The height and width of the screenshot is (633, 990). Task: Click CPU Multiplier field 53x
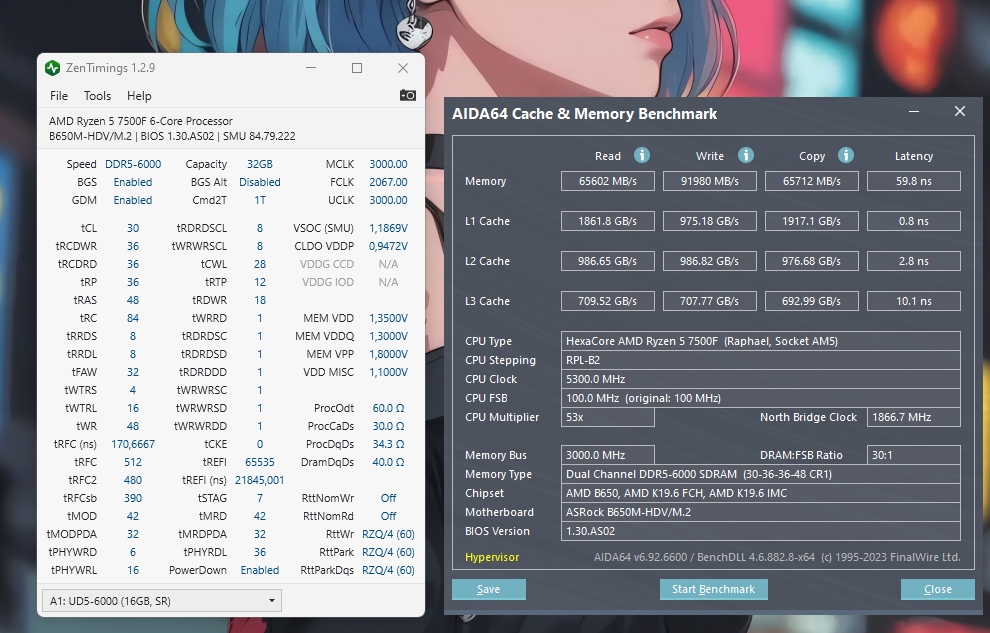pyautogui.click(x=608, y=417)
